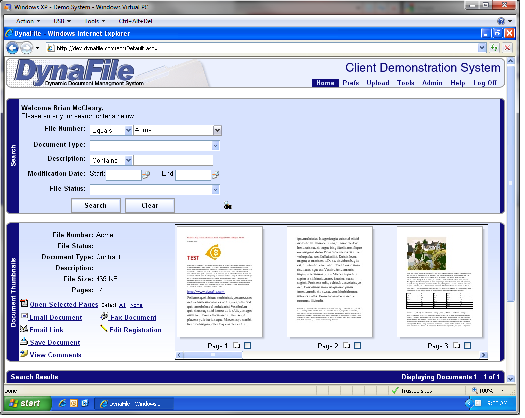Click the page vertical scrollbar down arrow

tap(510, 378)
